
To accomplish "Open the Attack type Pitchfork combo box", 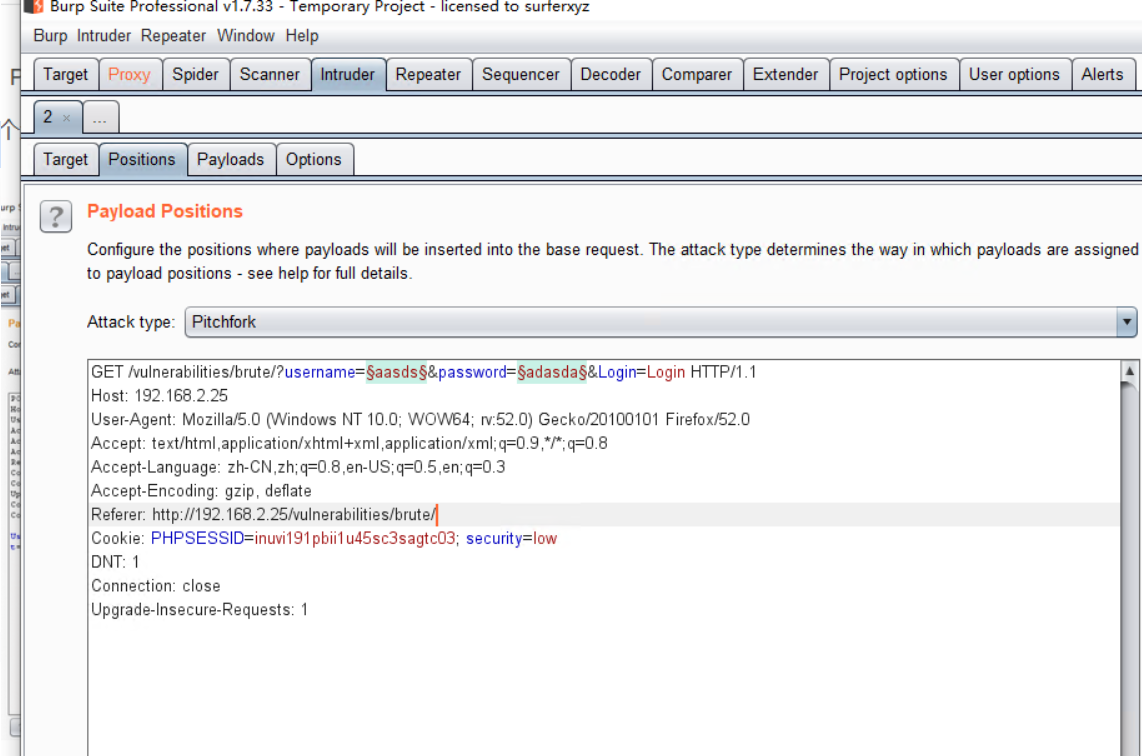I will point(650,322).
